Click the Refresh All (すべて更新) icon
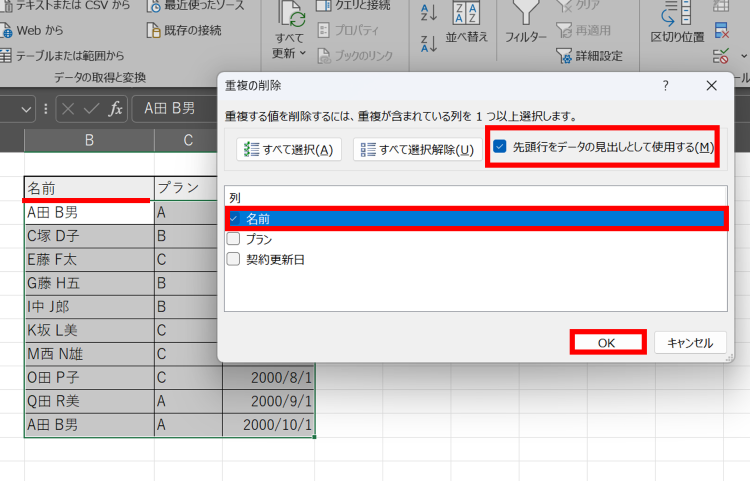750x481 pixels. coord(291,17)
